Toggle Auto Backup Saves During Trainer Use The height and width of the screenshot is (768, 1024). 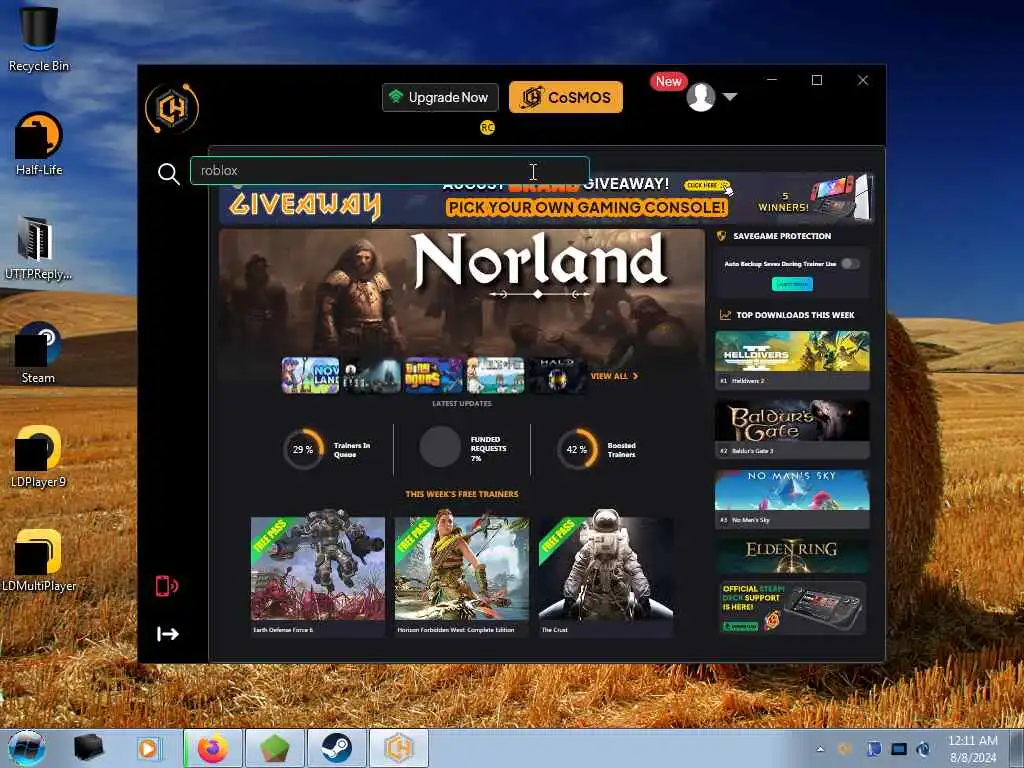(850, 264)
